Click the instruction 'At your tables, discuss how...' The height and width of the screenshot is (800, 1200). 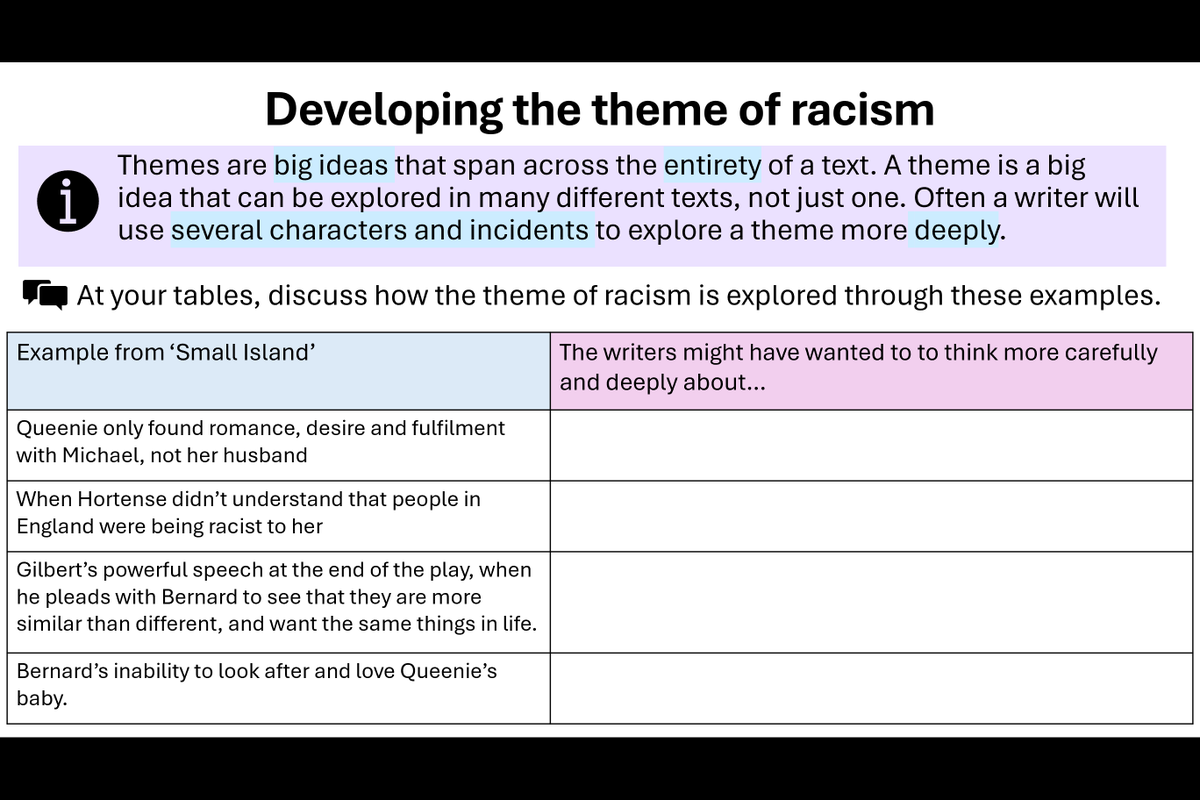click(619, 295)
